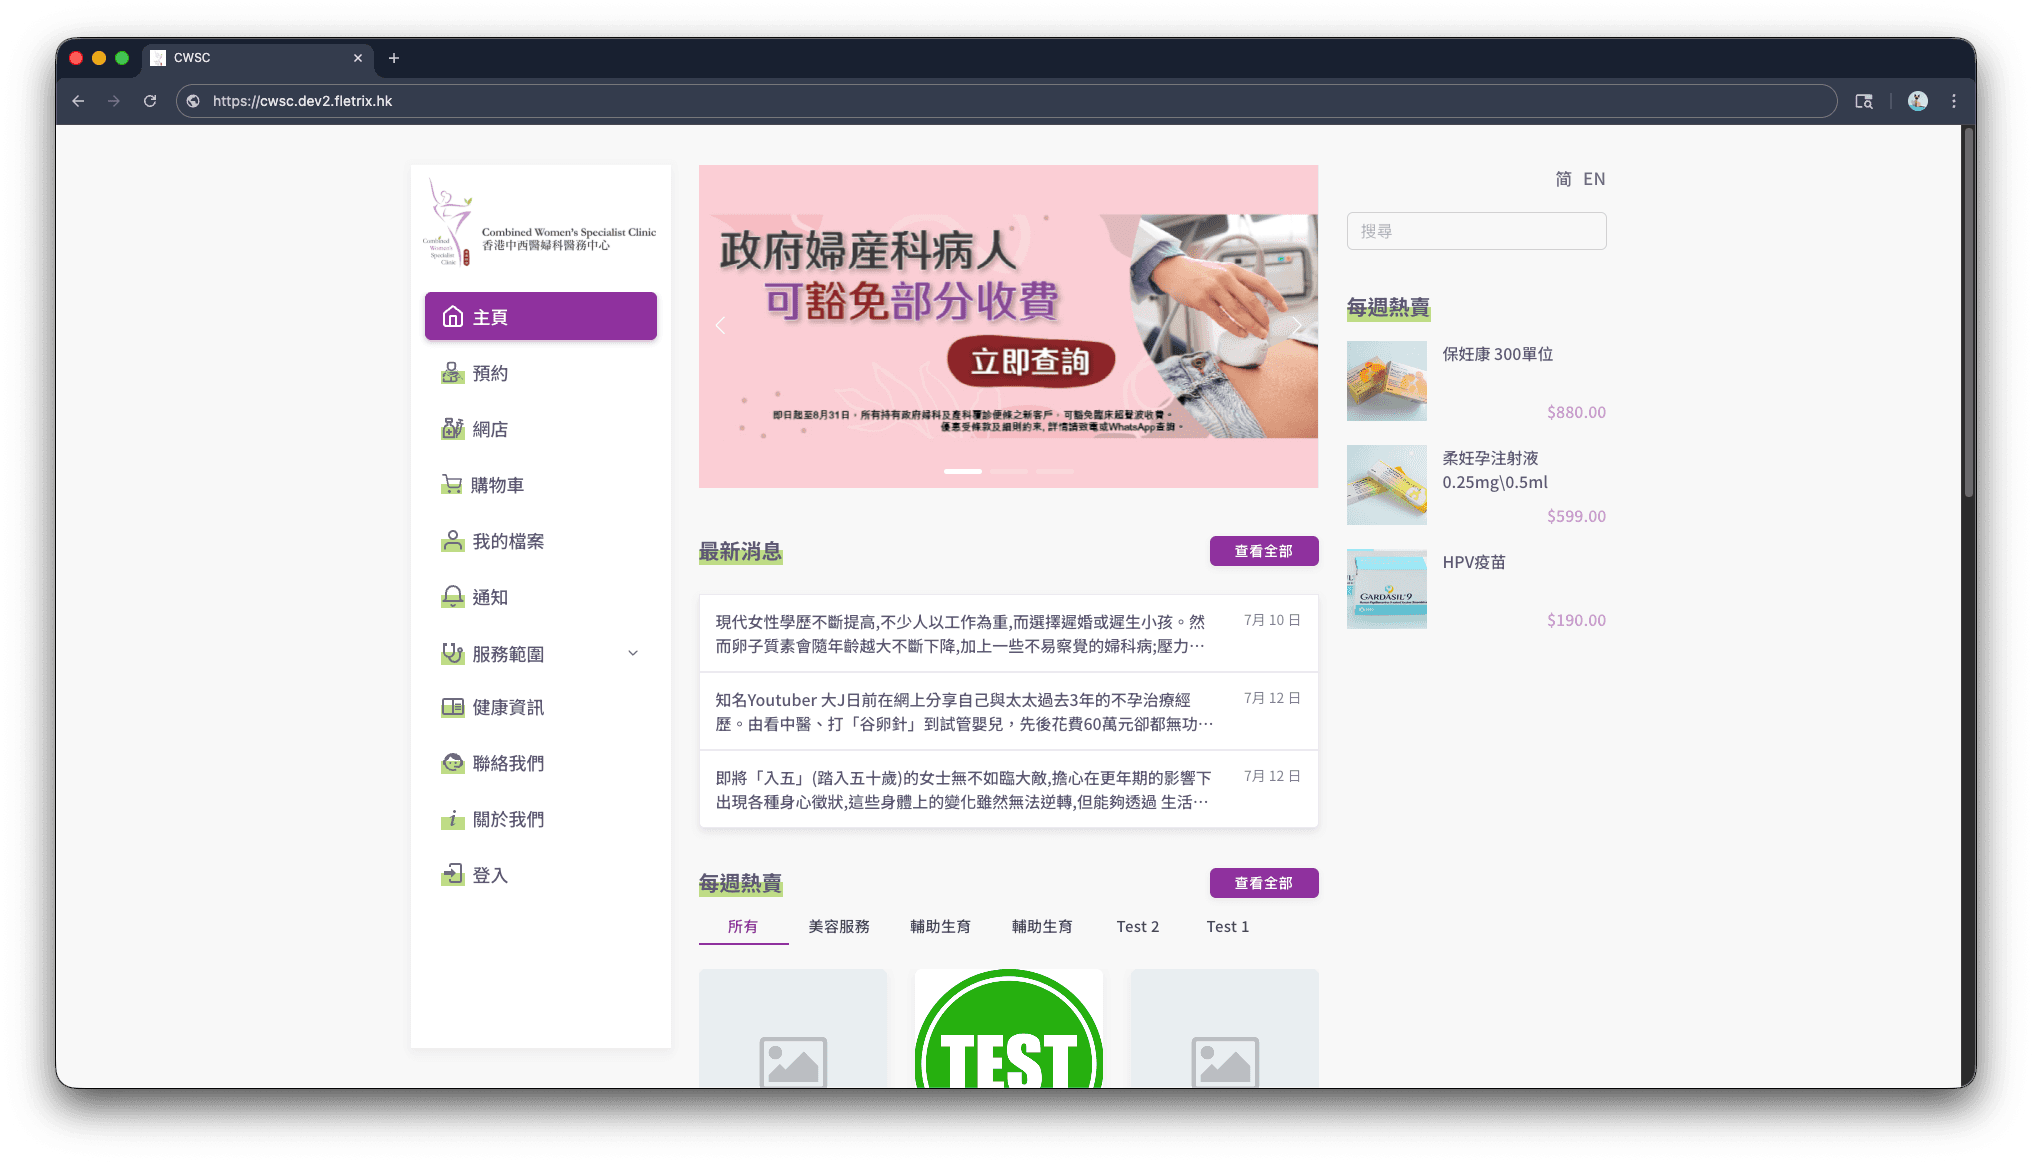This screenshot has height=1162, width=2032.
Task: Jump to second banner carousel indicator
Action: click(1008, 471)
